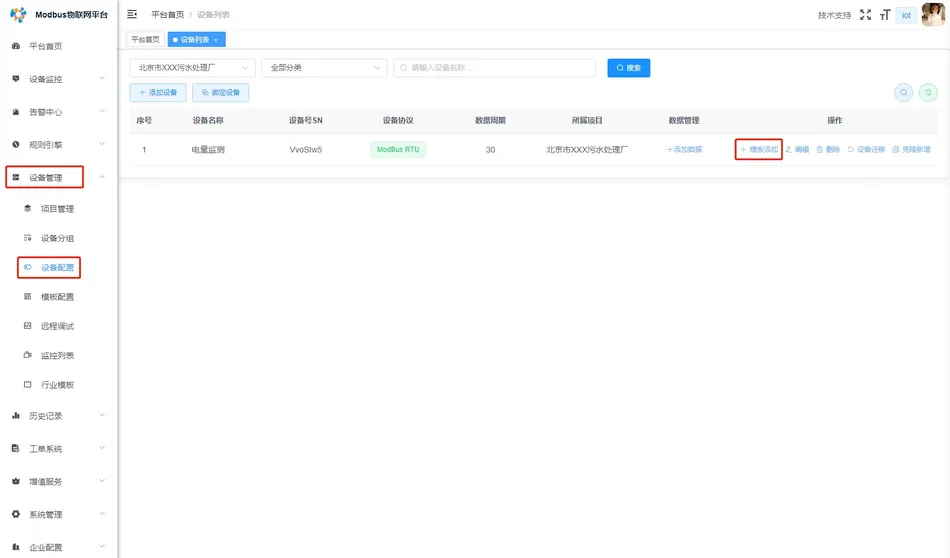950x558 pixels.
Task: Open the user avatar menu
Action: click(x=933, y=15)
